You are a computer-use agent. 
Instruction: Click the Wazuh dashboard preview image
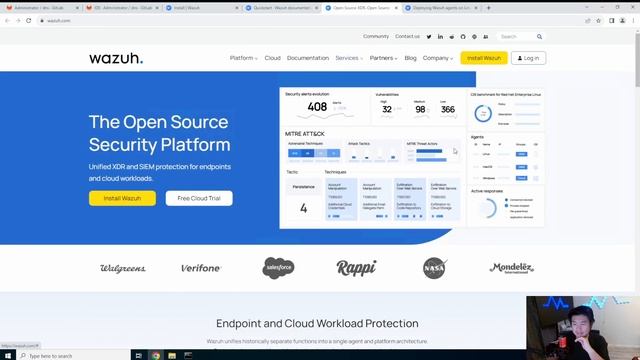pos(411,158)
